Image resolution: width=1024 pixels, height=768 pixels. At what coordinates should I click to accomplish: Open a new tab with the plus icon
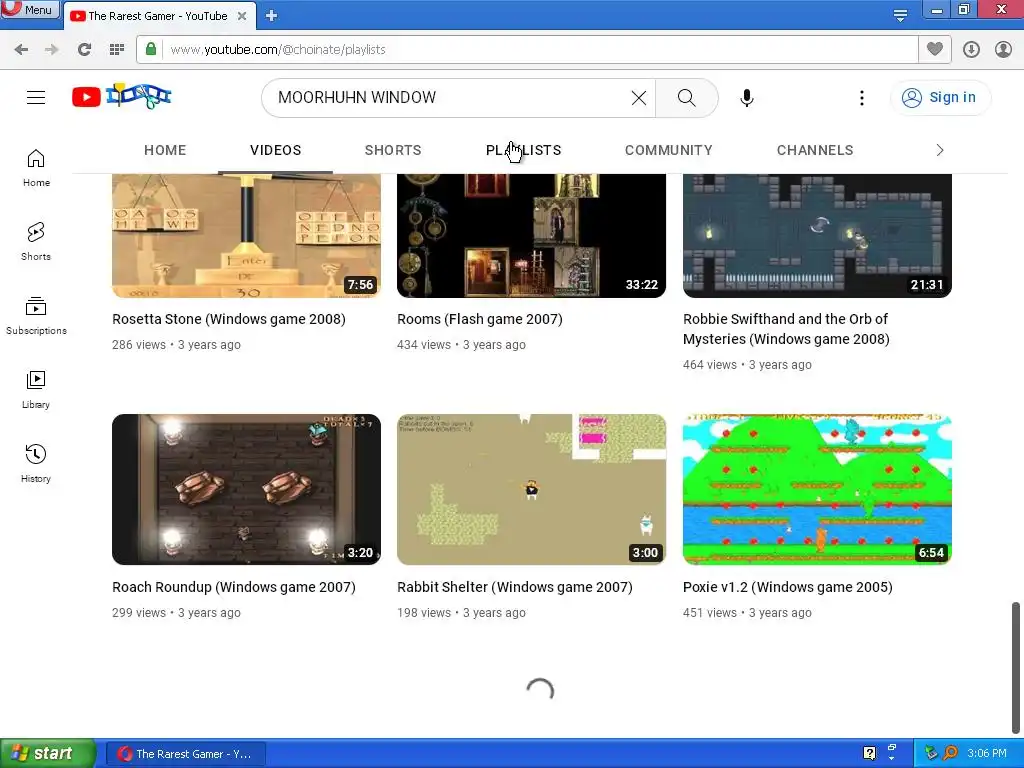click(x=271, y=16)
